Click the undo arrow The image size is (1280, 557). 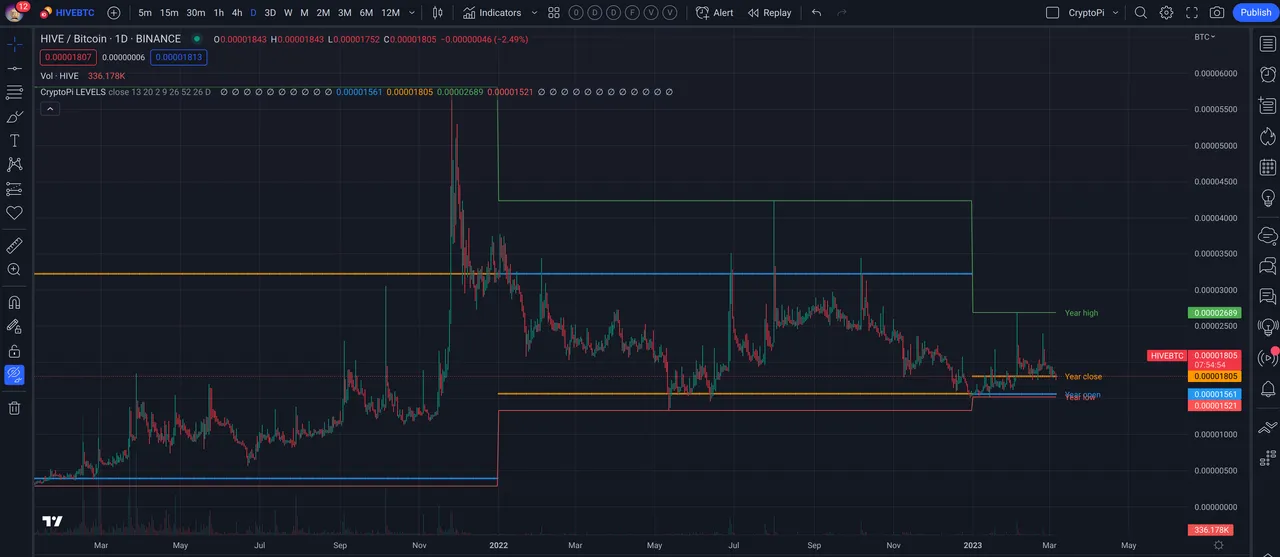click(x=816, y=13)
